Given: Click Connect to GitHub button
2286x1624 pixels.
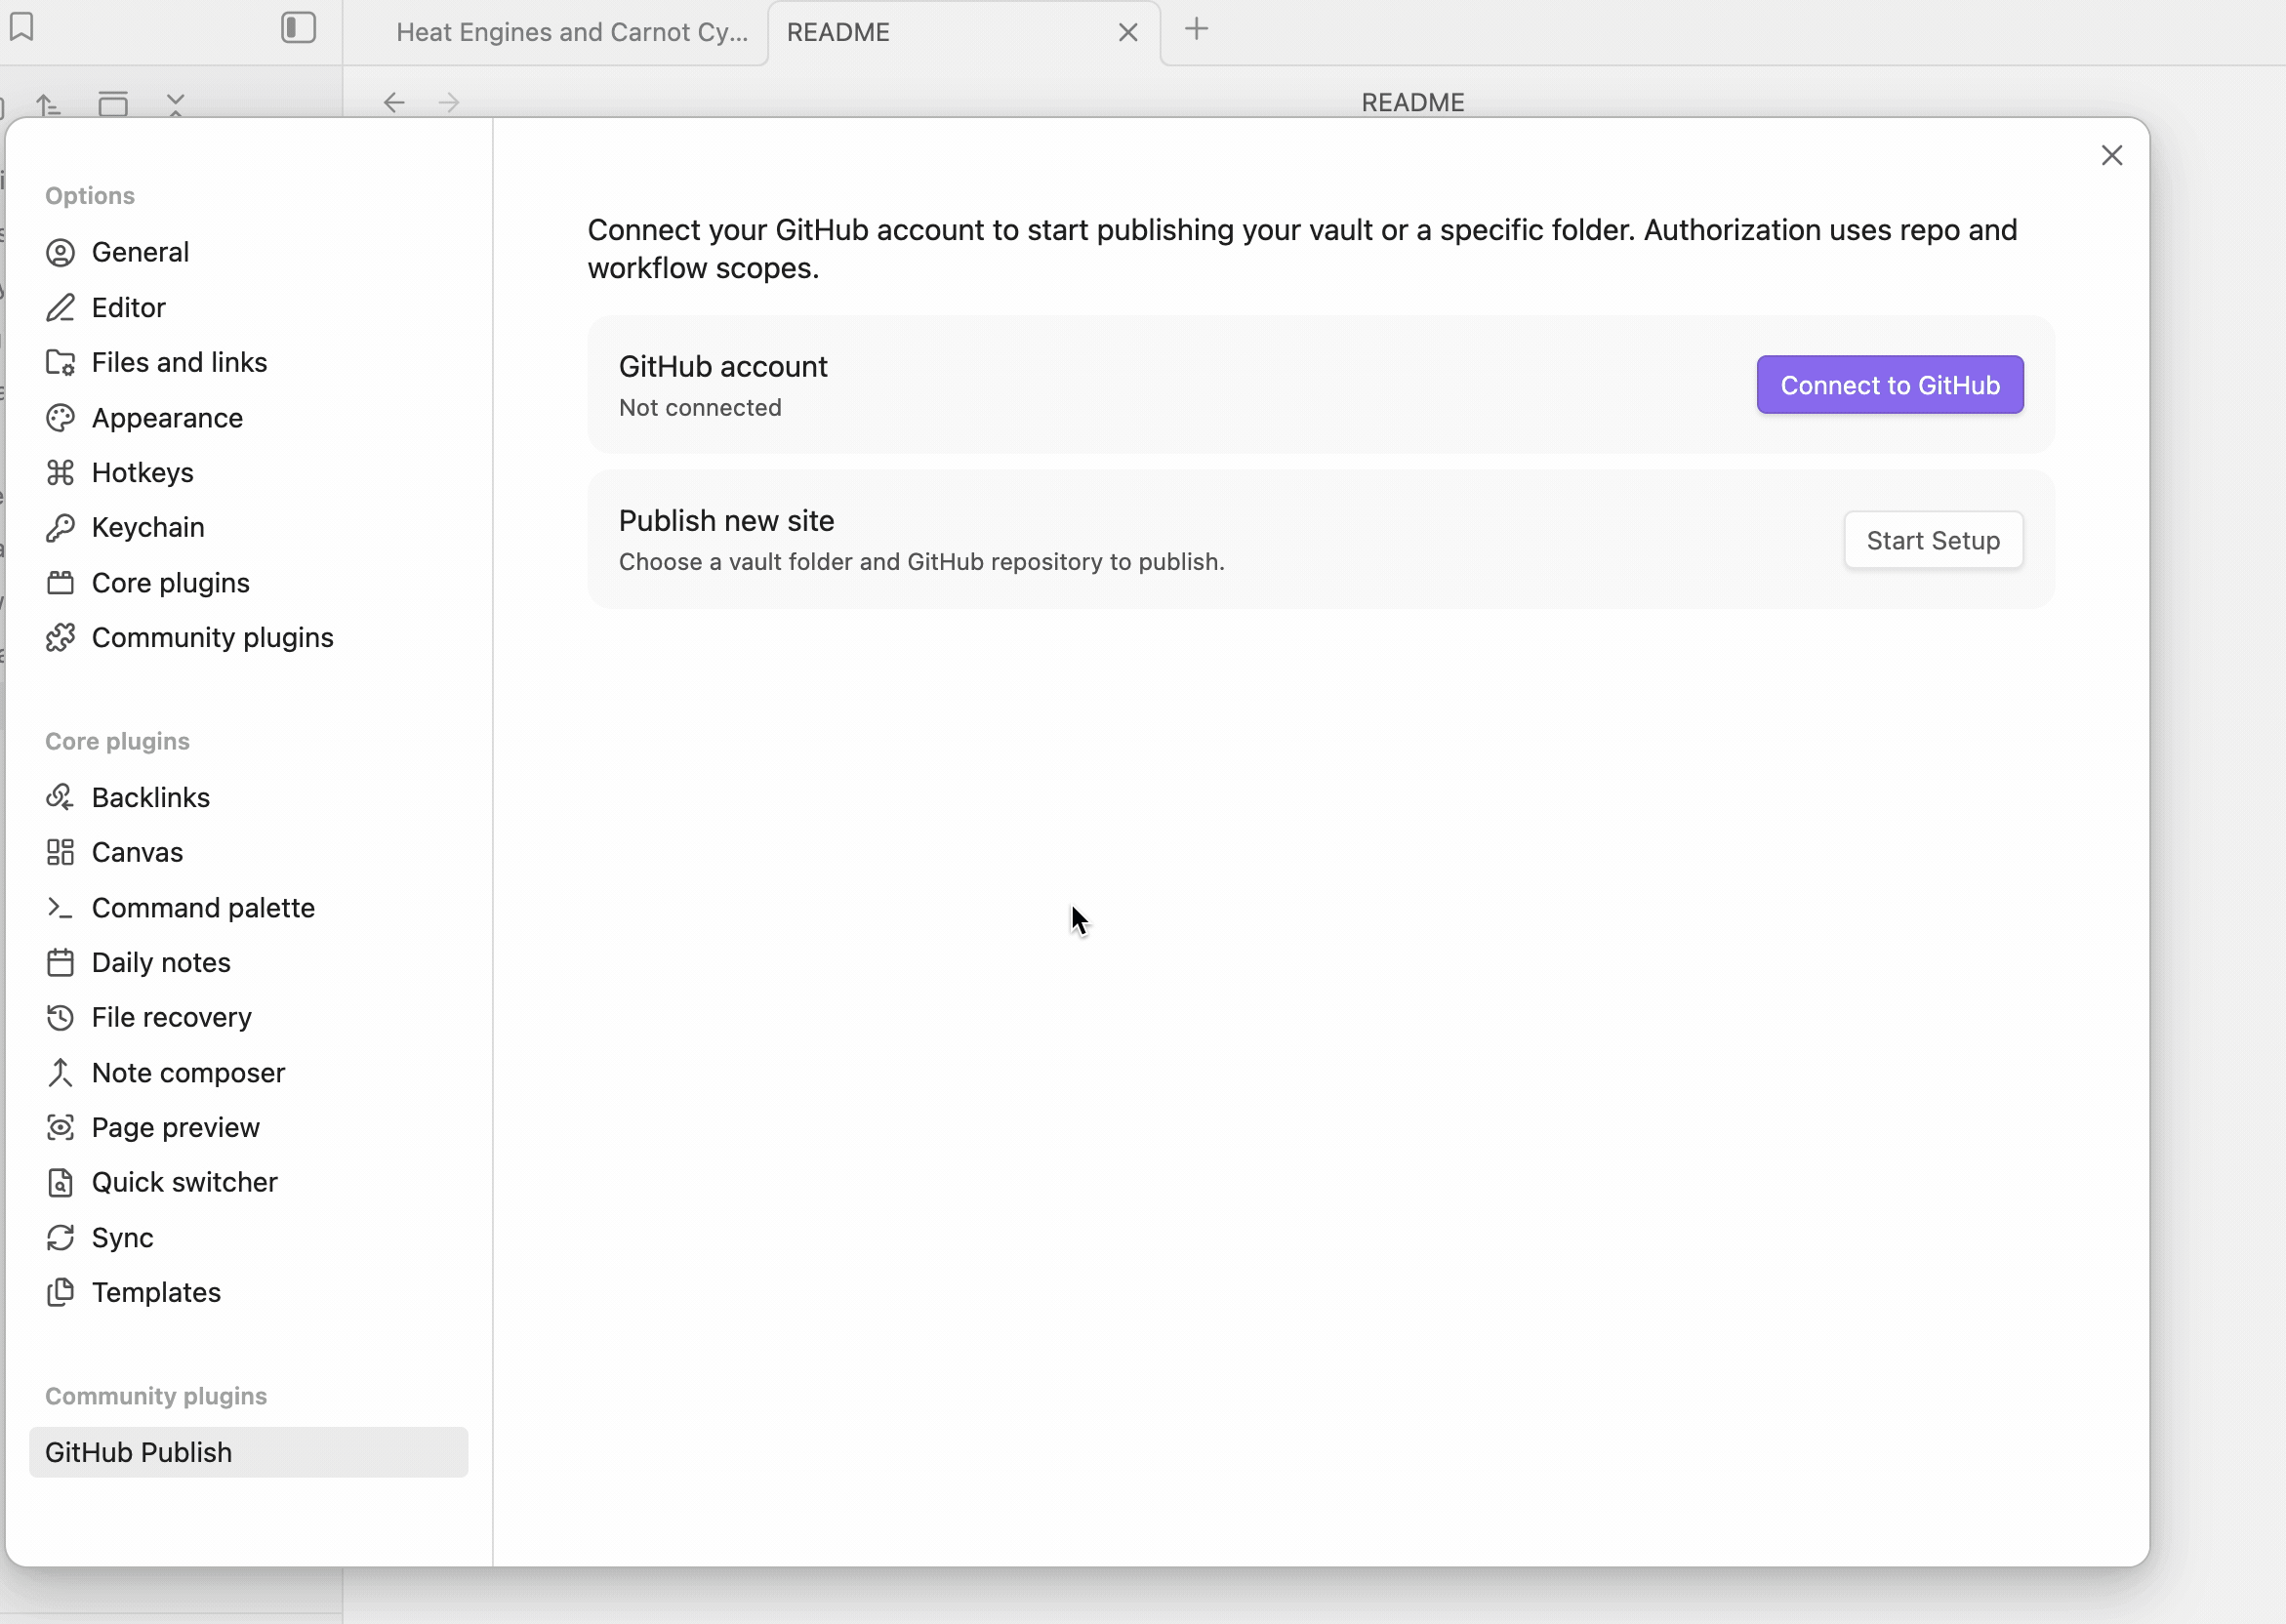Looking at the screenshot, I should coord(1889,385).
